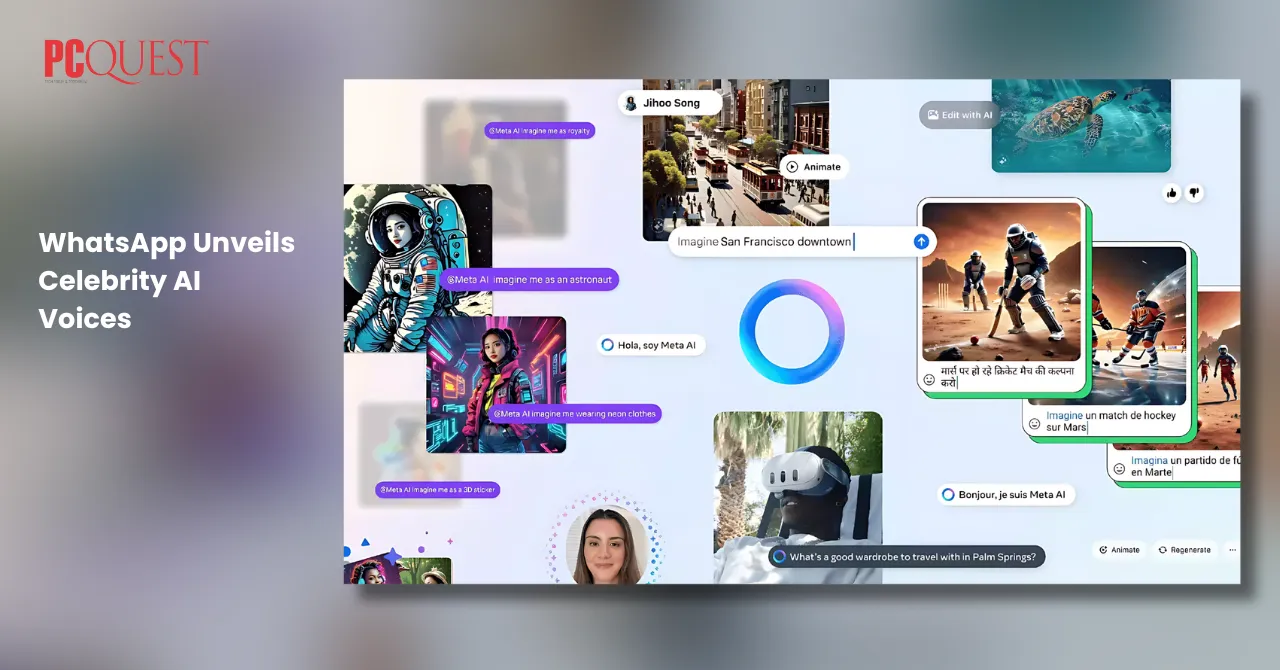Click the cricket on Mars image

(x=1001, y=282)
